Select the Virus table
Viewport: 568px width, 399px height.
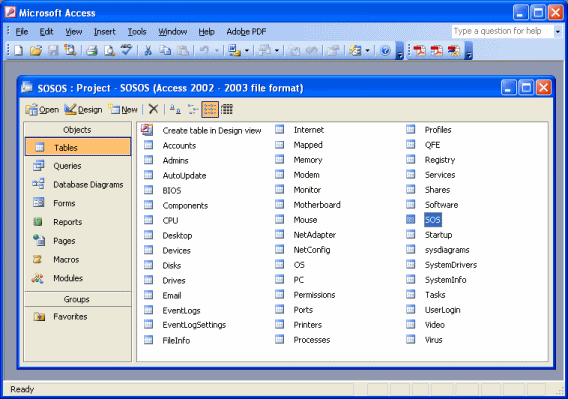(433, 340)
